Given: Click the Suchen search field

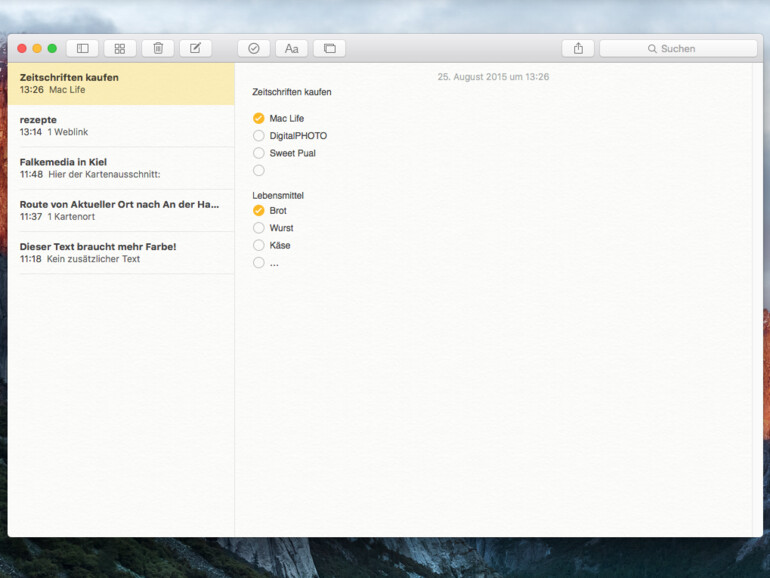Looking at the screenshot, I should [678, 48].
